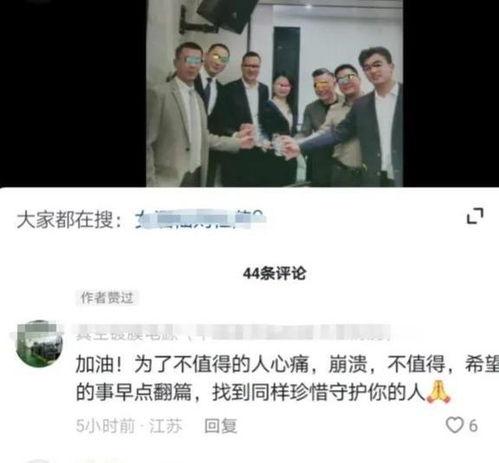The width and height of the screenshot is (499, 463).
Task: Select the comment text starting with 加油
Action: tap(287, 378)
